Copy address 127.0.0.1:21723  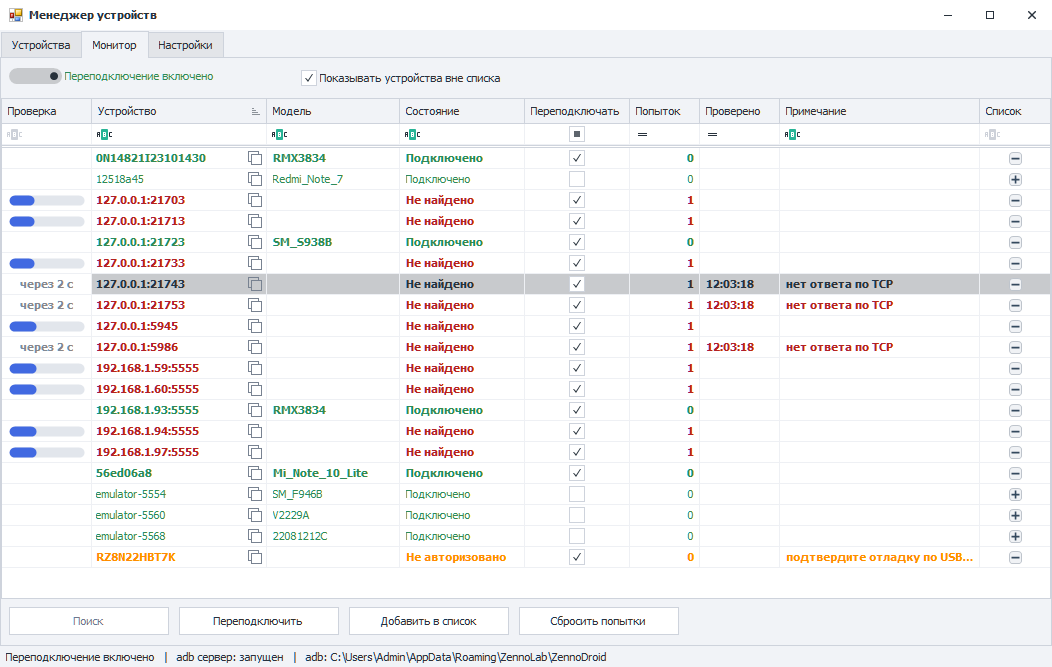point(255,242)
